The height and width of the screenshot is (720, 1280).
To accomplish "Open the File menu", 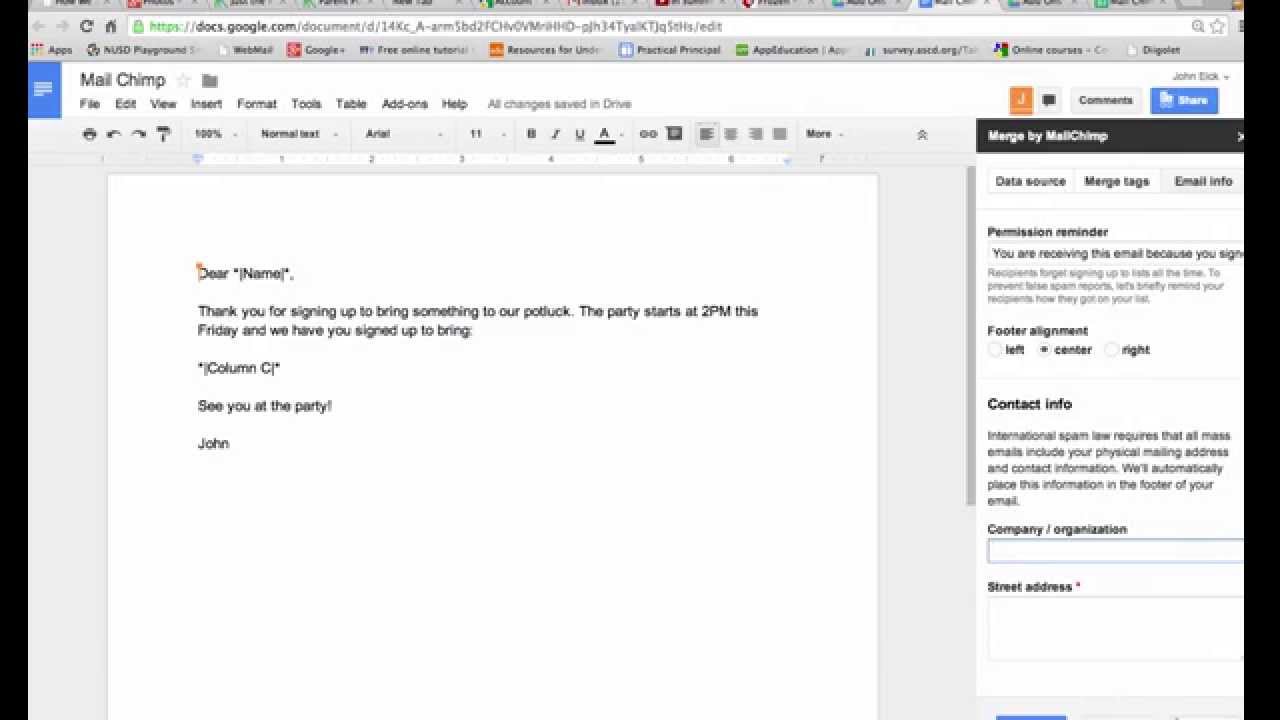I will [x=89, y=104].
